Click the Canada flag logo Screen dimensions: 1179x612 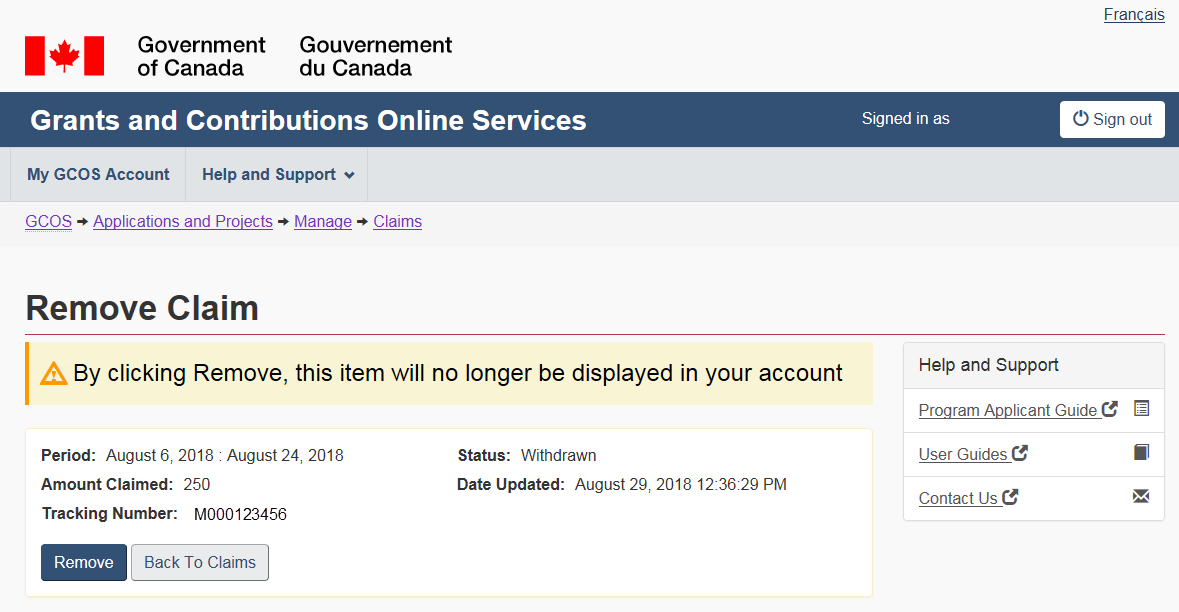64,56
